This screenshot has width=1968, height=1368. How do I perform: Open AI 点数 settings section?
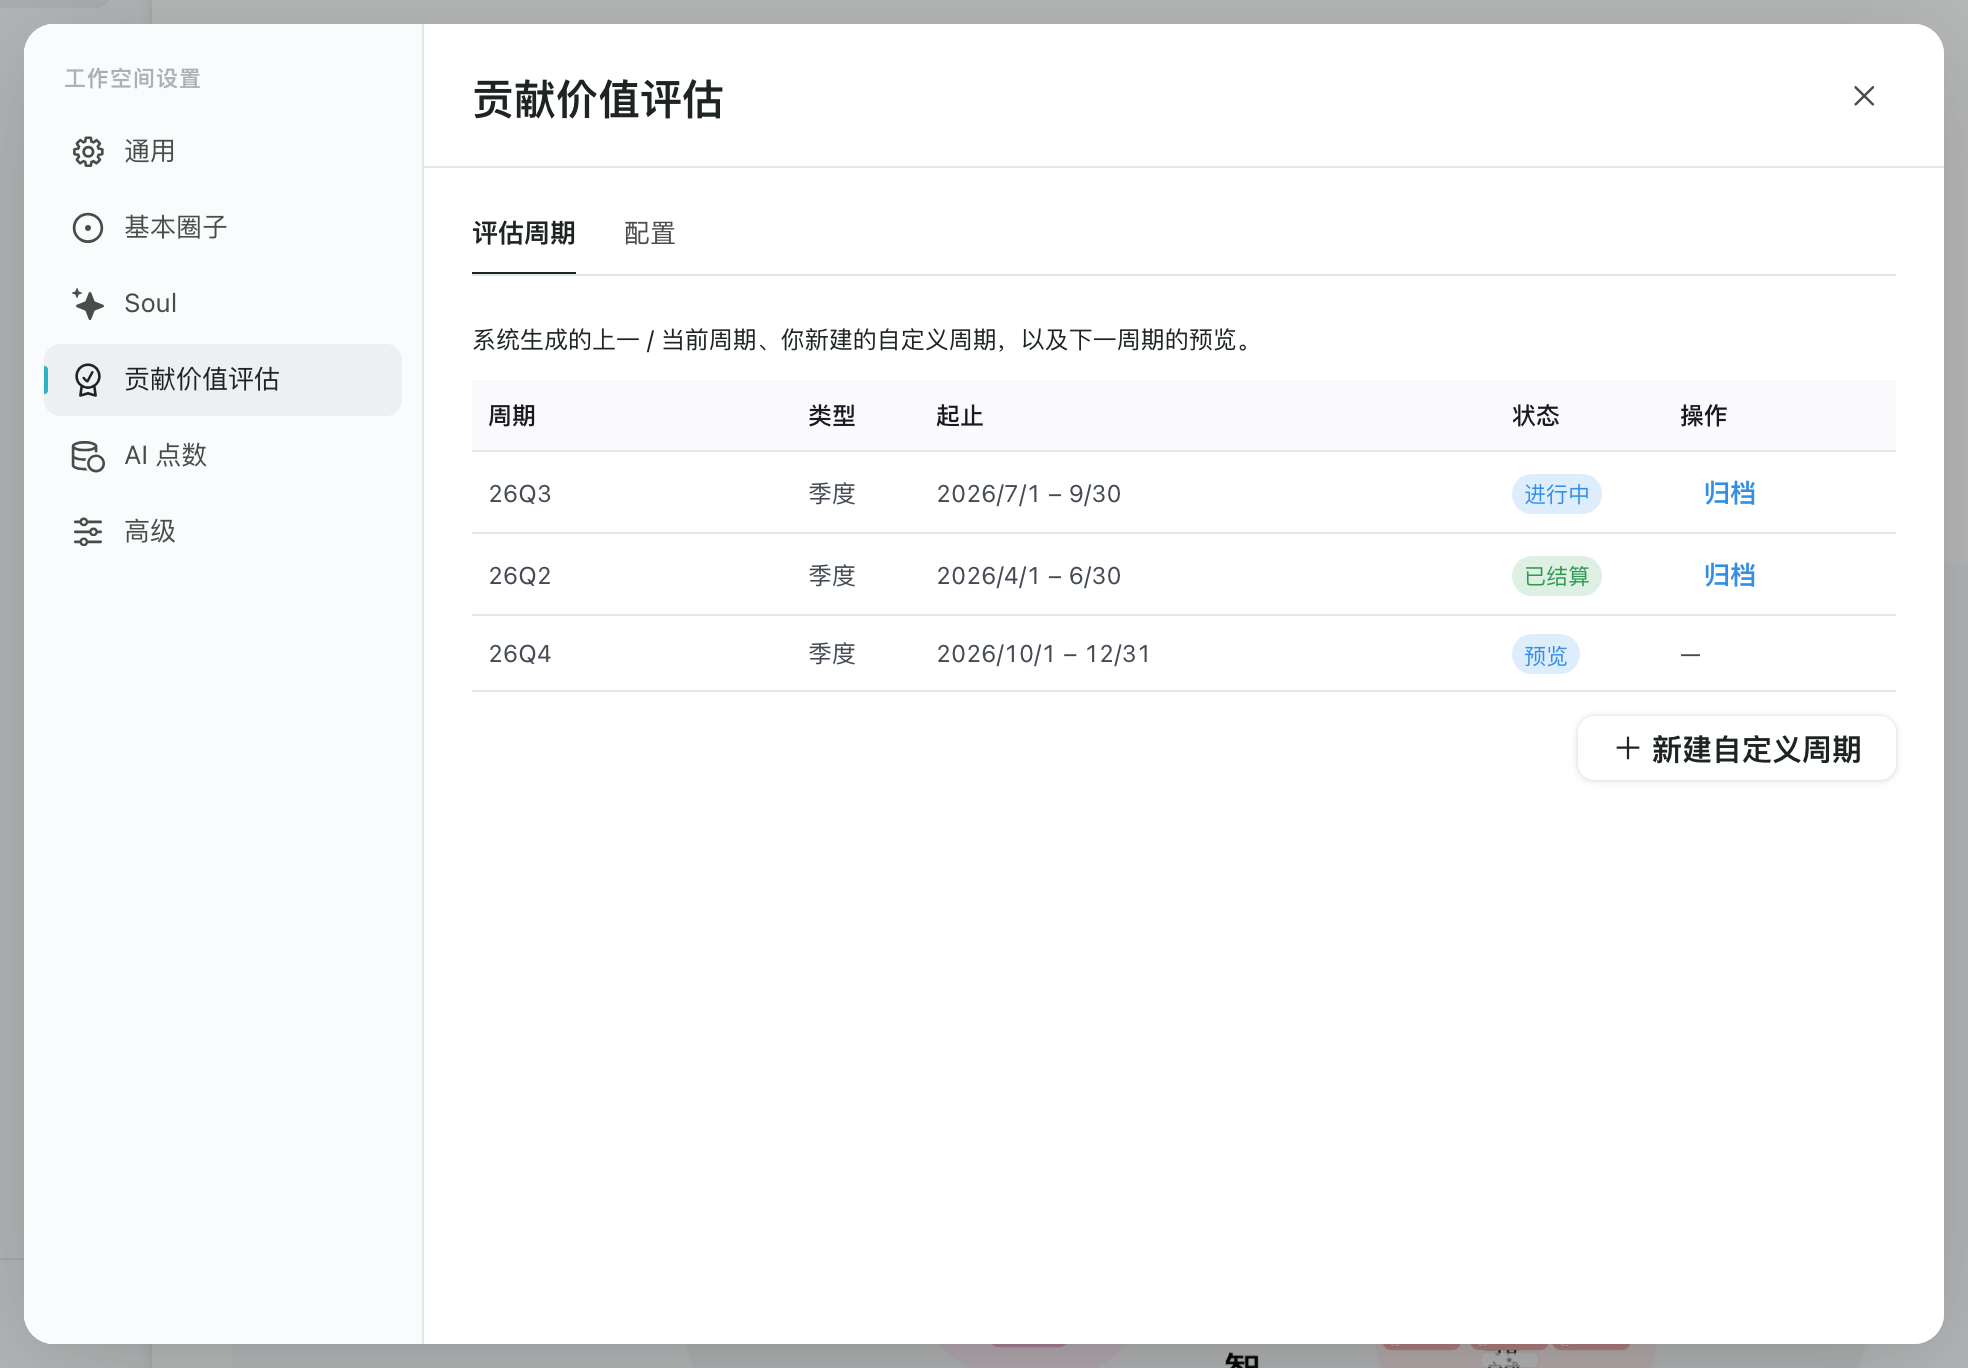(223, 456)
